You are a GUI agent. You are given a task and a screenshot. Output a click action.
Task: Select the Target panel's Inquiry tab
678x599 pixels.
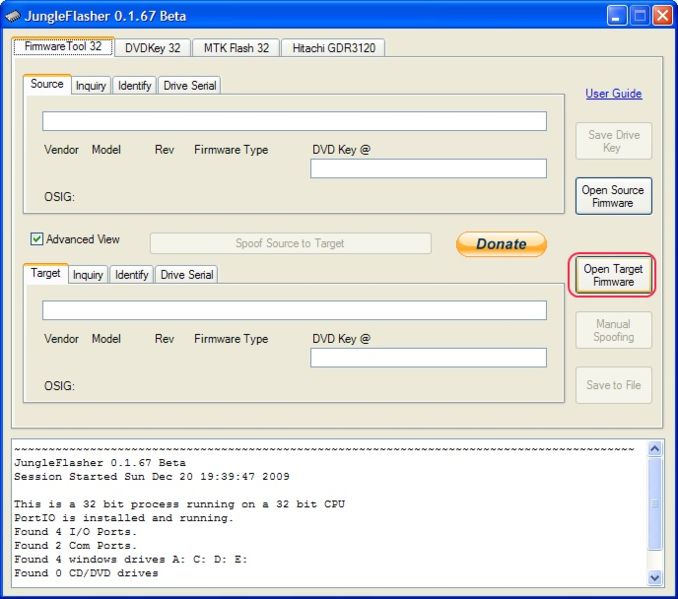pos(88,275)
